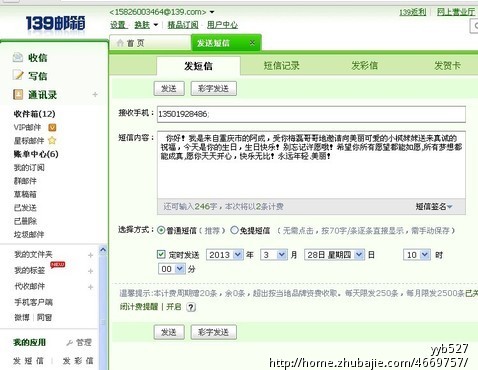Open 群邮件 in sidebar
The width and height of the screenshot is (478, 370).
click(x=25, y=181)
